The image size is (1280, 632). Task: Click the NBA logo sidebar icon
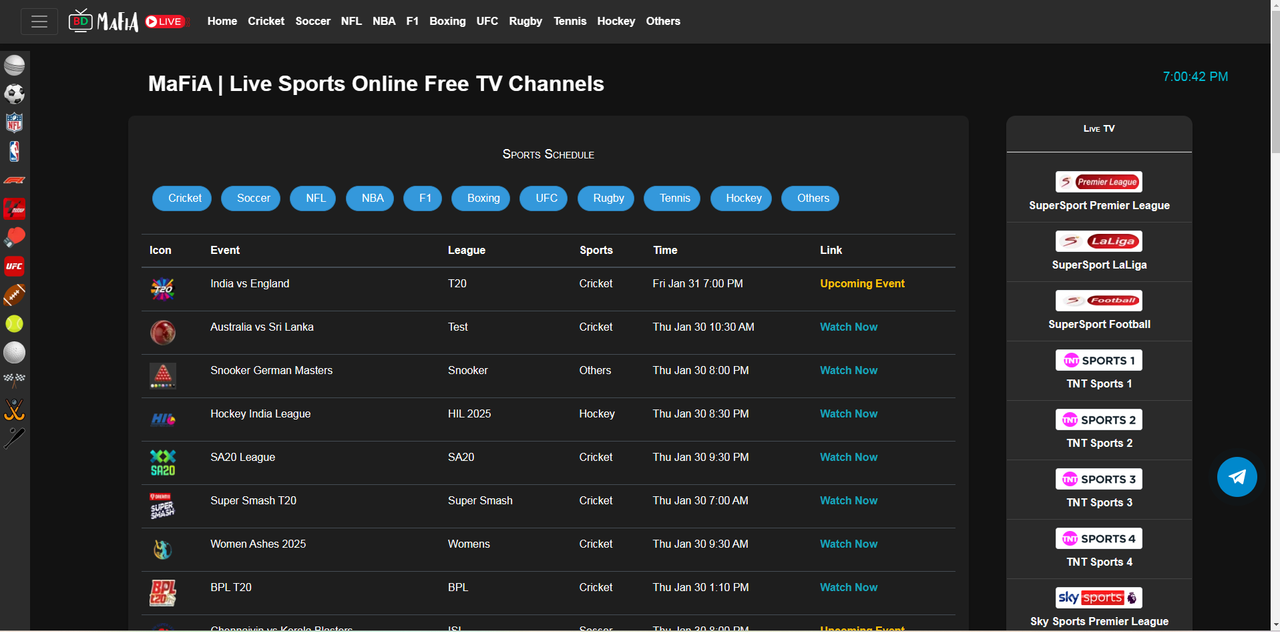(x=14, y=152)
